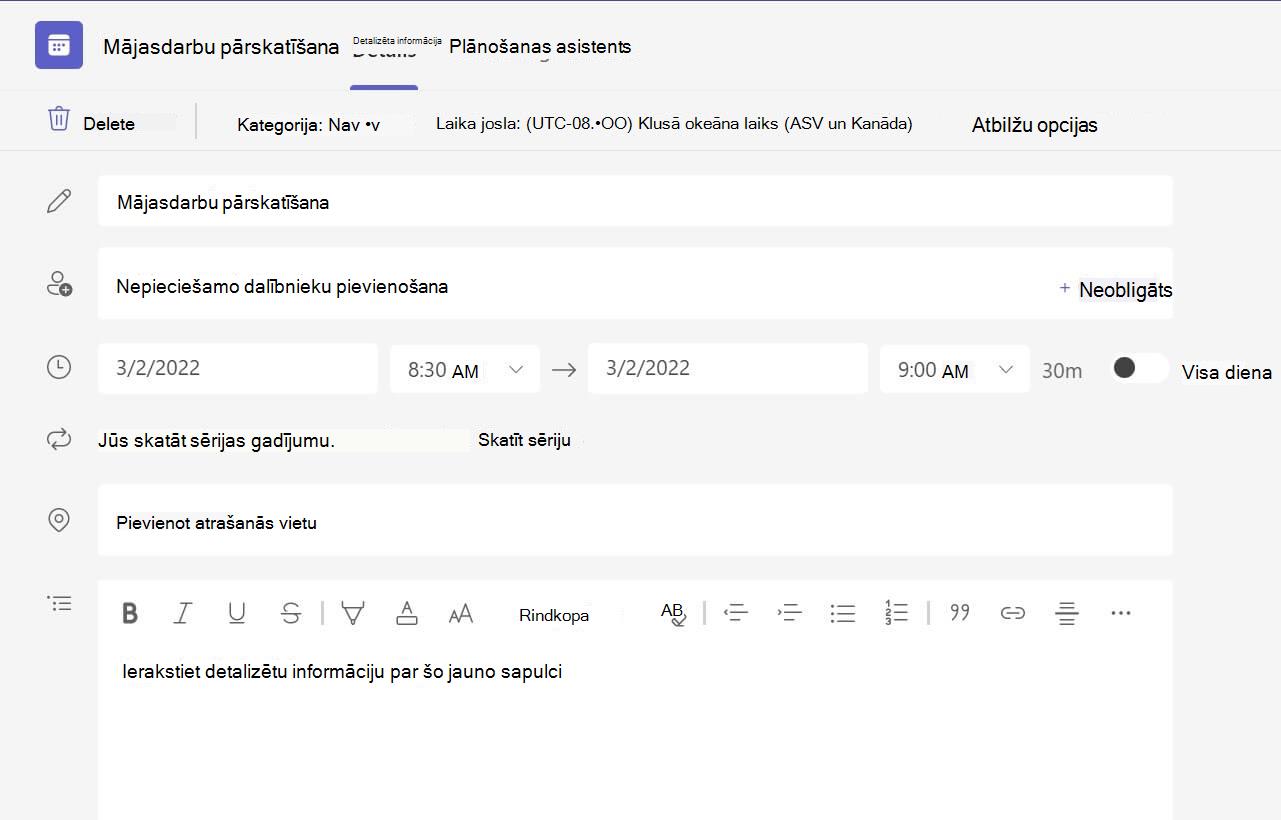
Task: Click the Skatīt sēriju link
Action: click(524, 440)
